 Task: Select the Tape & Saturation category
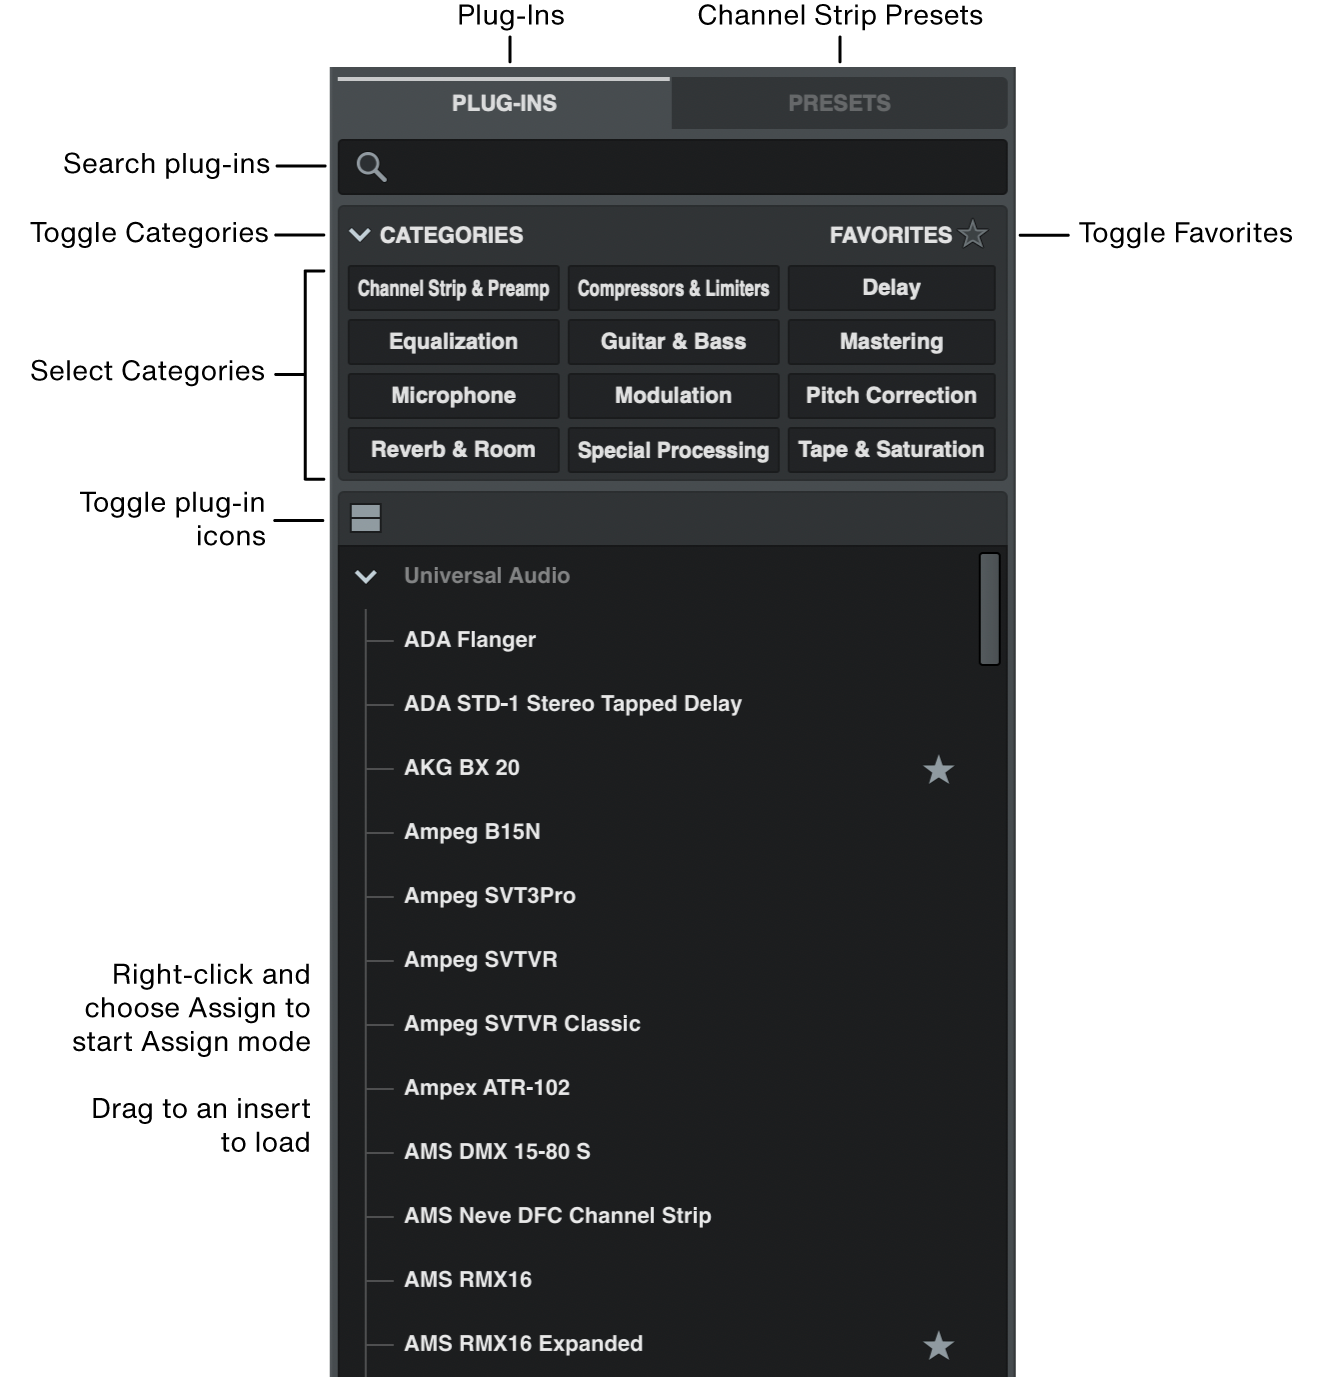pos(891,450)
